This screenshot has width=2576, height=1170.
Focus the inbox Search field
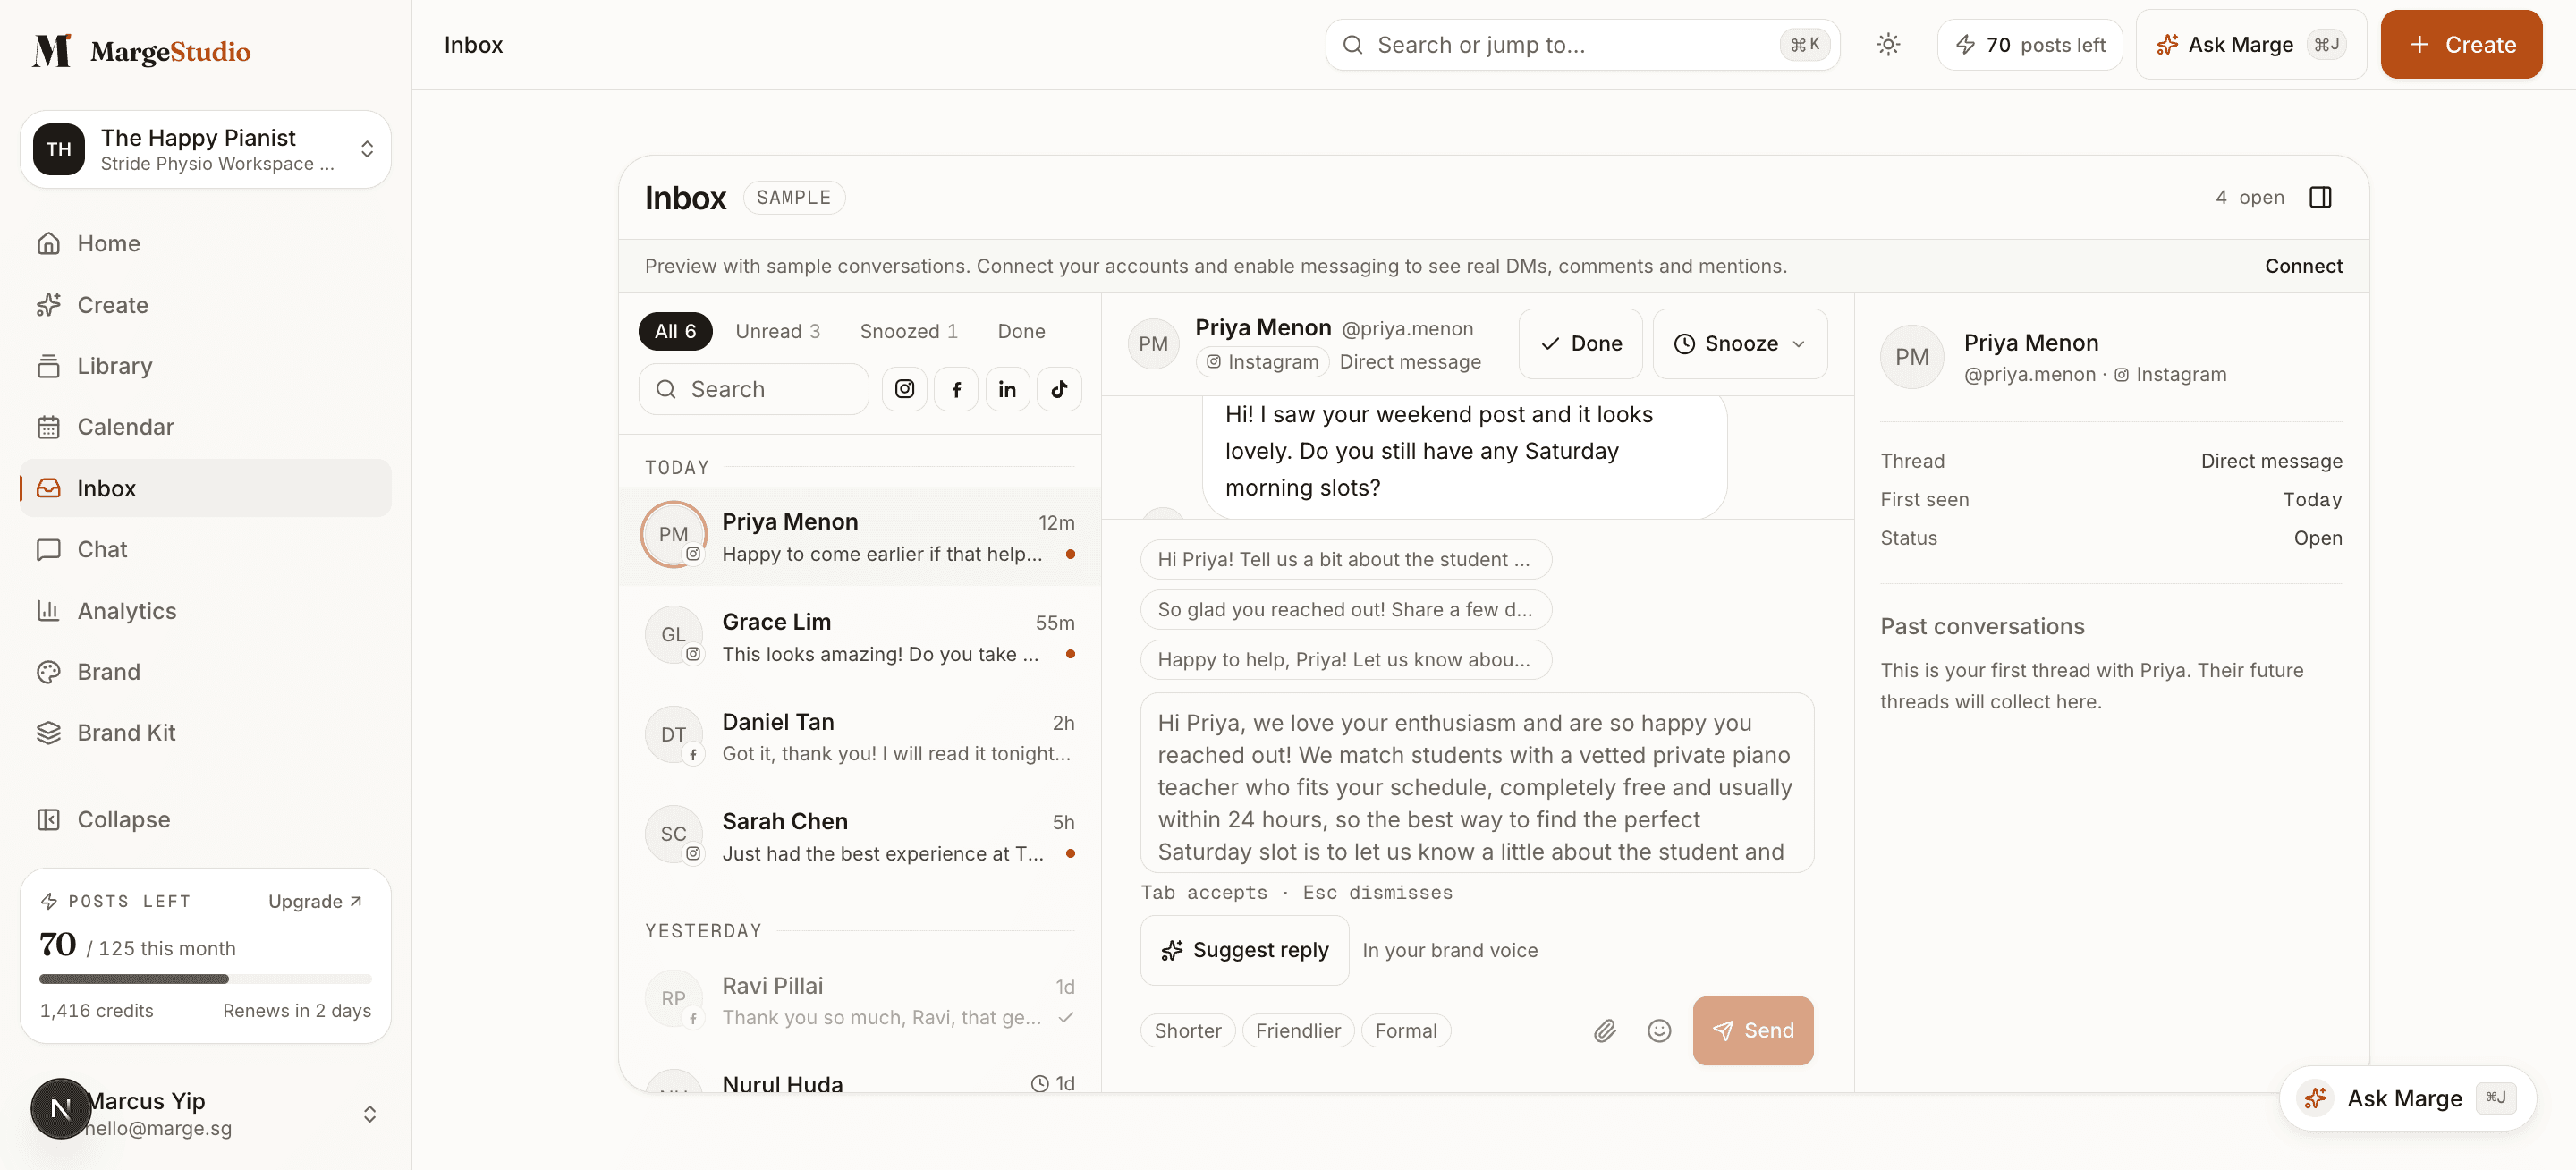click(x=753, y=389)
